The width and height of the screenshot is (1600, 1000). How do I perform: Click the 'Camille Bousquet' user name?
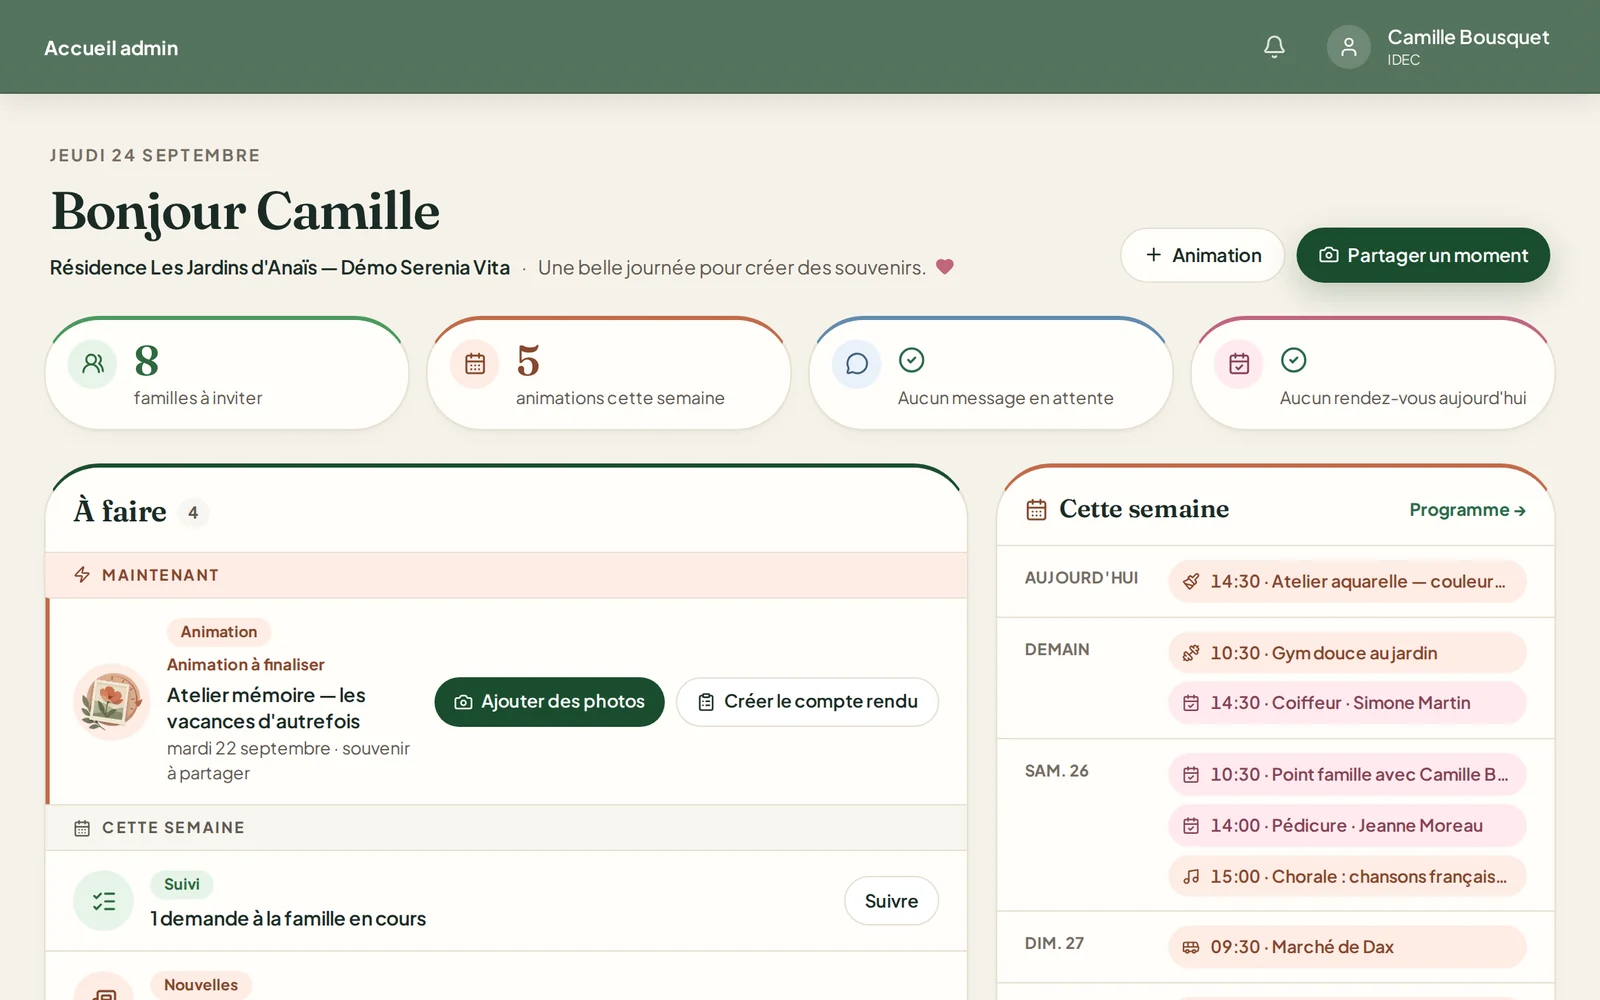click(1468, 37)
